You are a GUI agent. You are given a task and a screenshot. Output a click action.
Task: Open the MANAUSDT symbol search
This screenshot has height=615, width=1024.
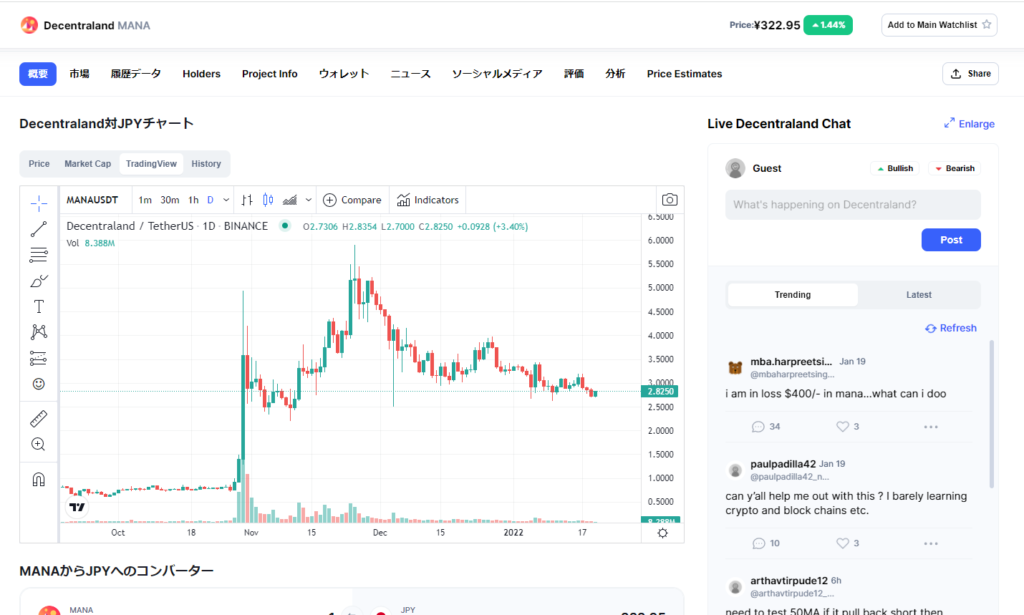[x=92, y=200]
